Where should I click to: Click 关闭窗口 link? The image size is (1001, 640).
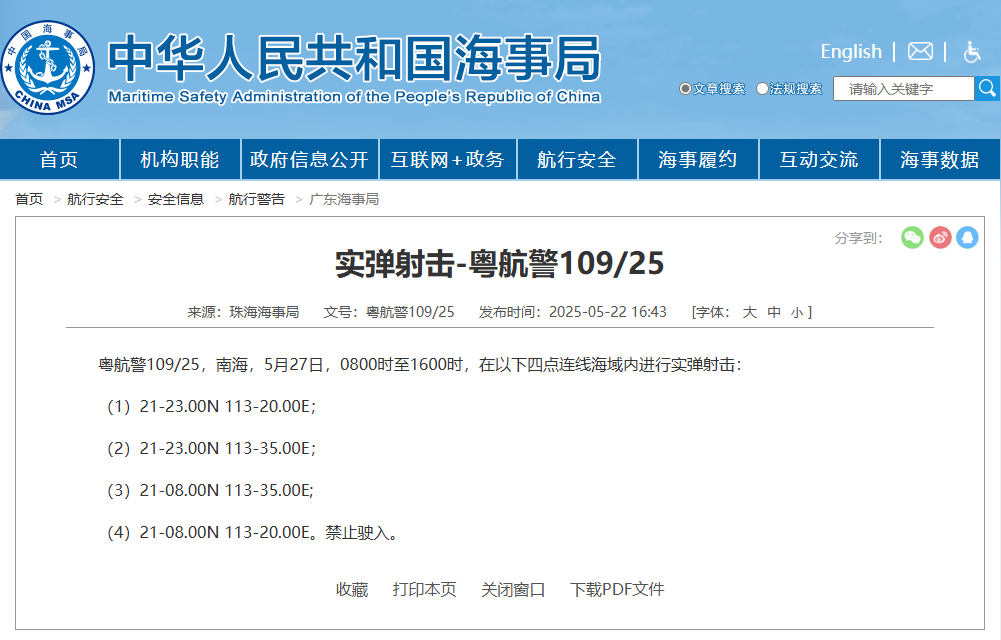(513, 589)
